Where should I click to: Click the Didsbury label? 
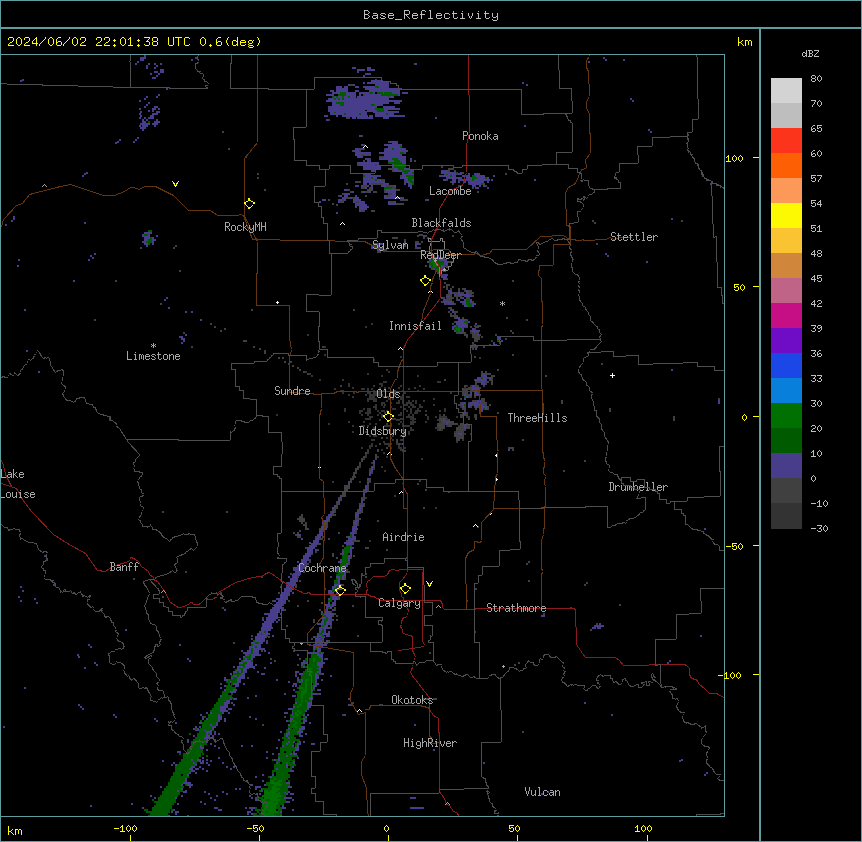pos(383,431)
